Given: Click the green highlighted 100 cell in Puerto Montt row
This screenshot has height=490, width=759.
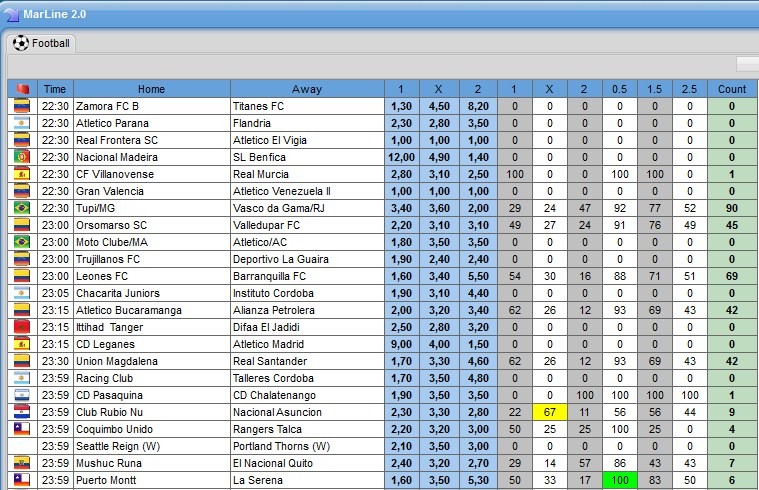Looking at the screenshot, I should point(619,480).
